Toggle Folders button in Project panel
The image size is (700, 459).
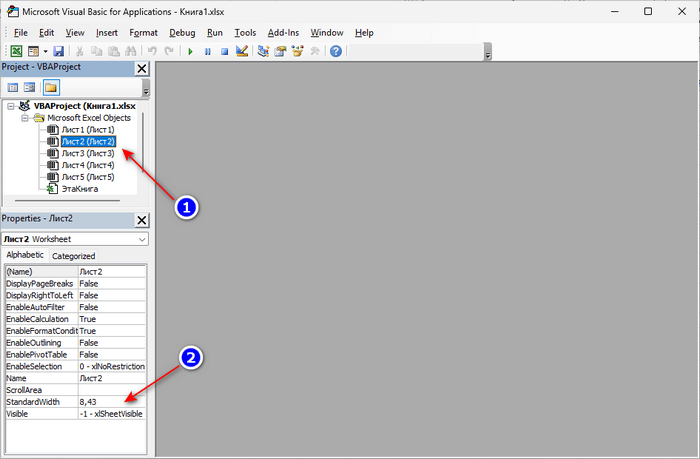(50, 88)
